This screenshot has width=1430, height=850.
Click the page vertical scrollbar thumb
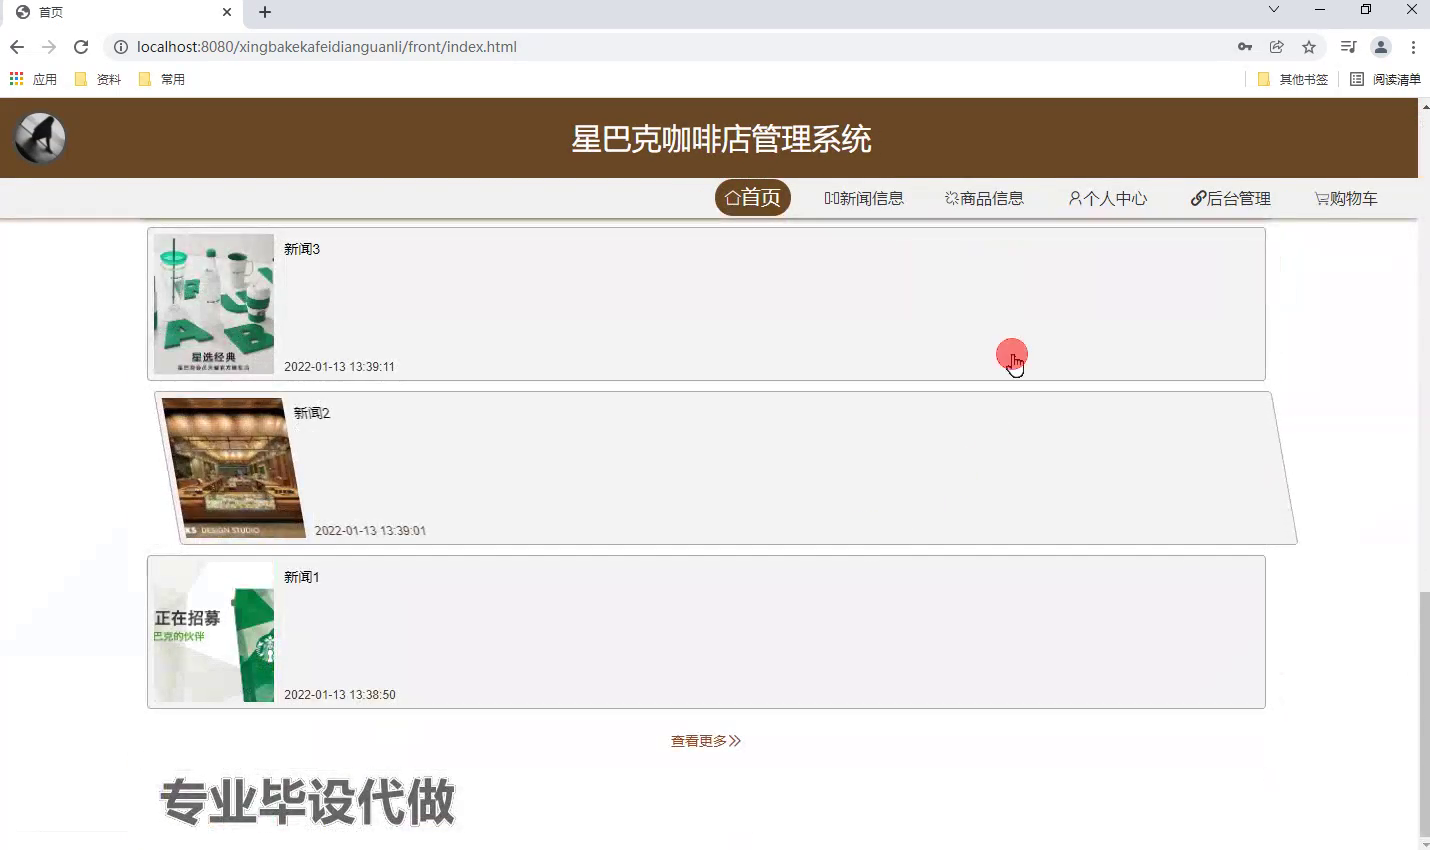pyautogui.click(x=1424, y=714)
